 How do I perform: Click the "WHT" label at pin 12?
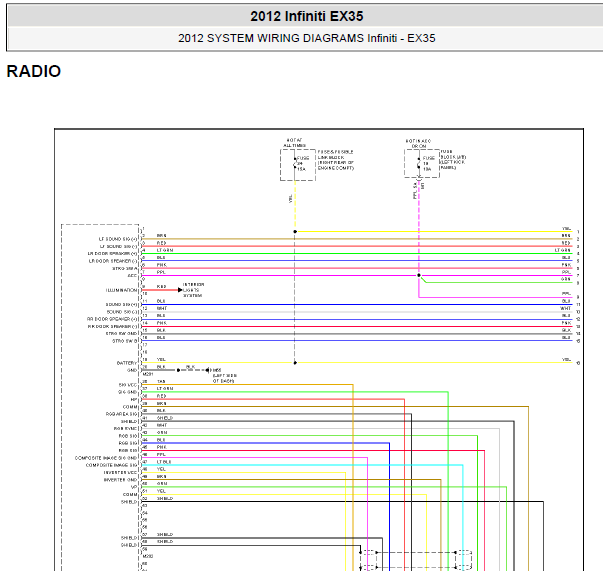coord(162,308)
